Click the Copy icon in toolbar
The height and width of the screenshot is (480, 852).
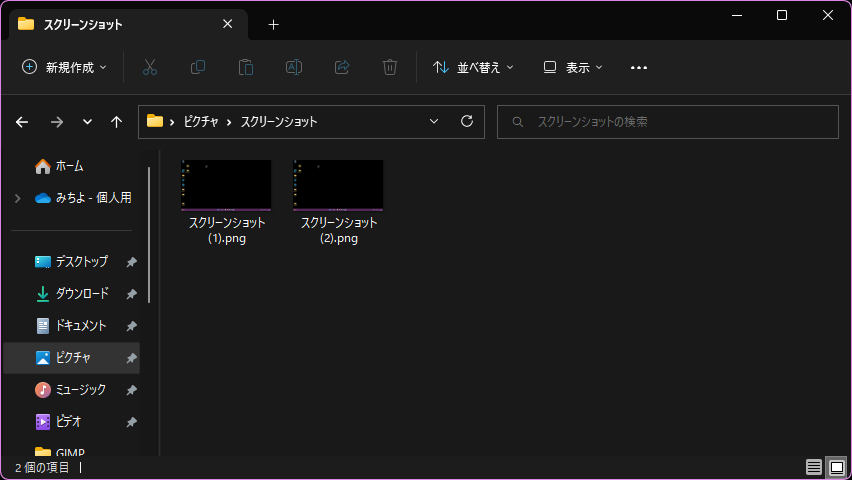[198, 67]
